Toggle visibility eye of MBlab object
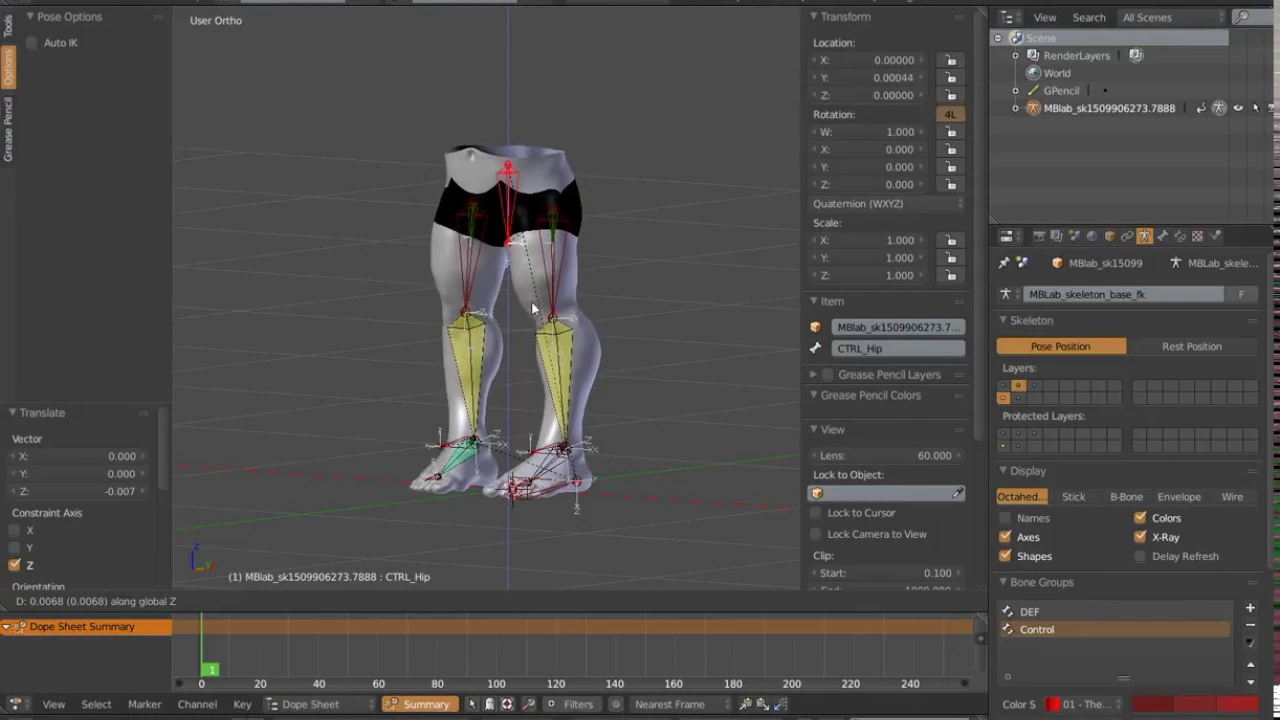The width and height of the screenshot is (1280, 720). (1238, 108)
